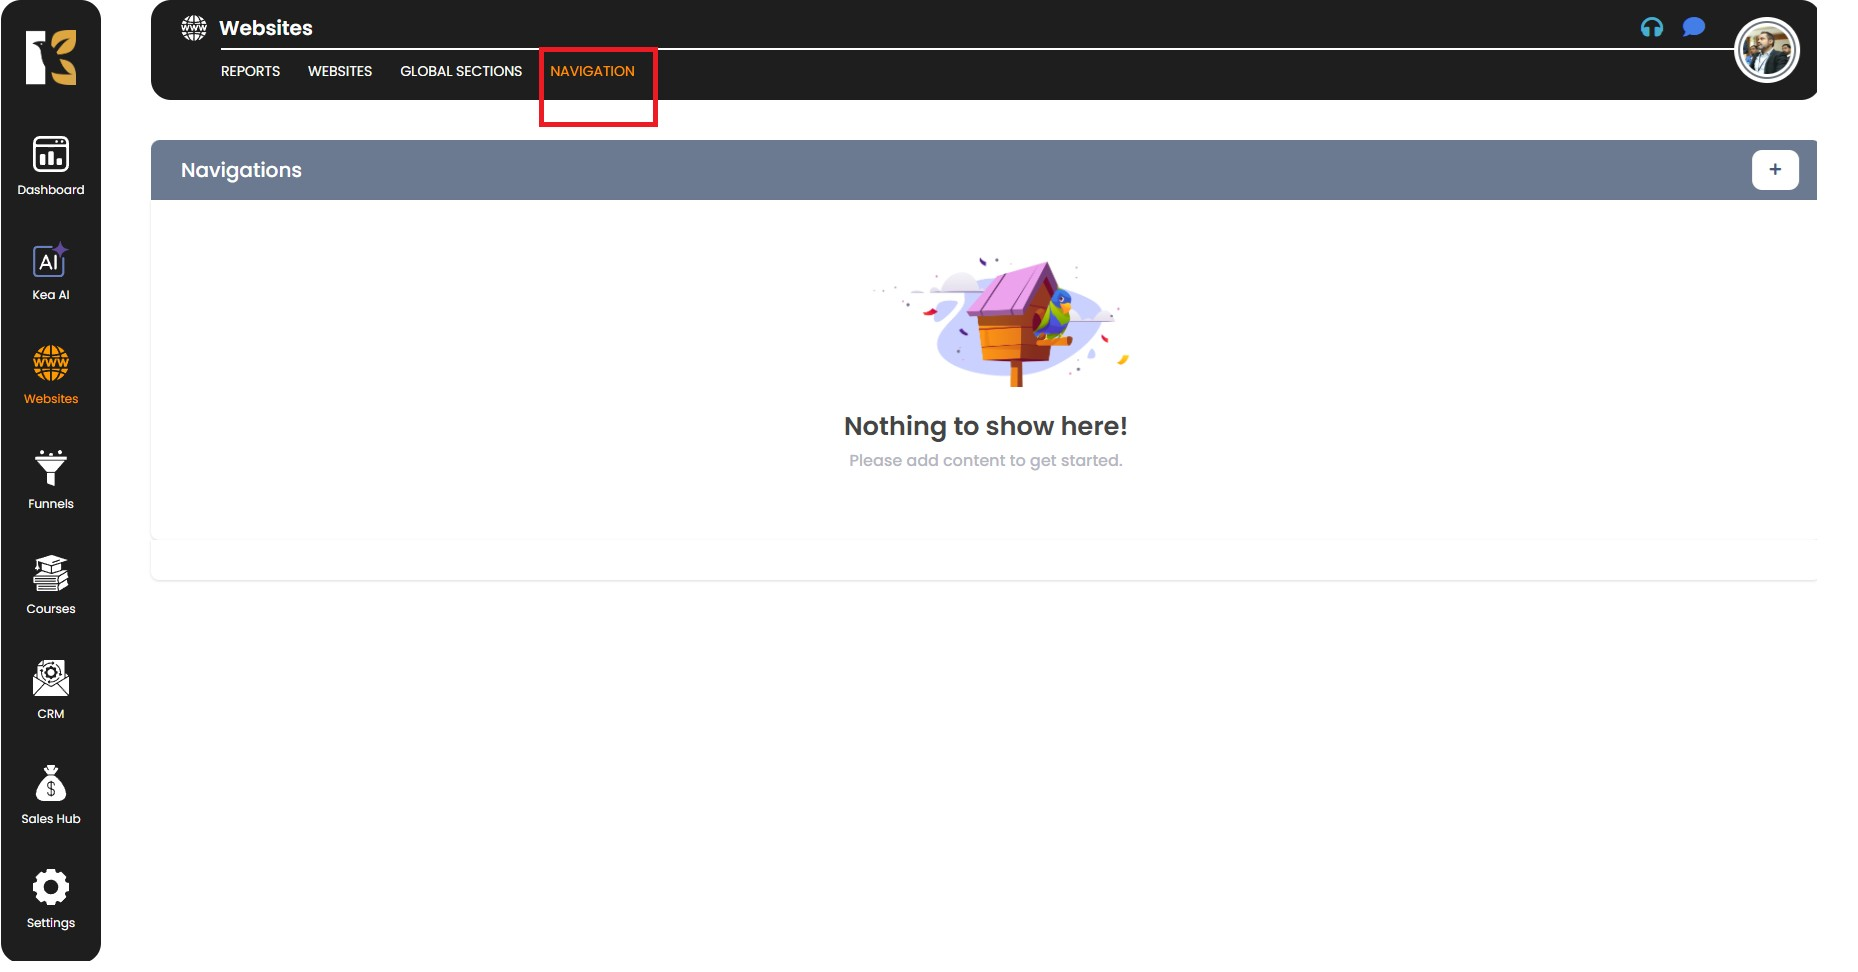
Task: Click the "Nothing to show here!" heading
Action: [985, 426]
